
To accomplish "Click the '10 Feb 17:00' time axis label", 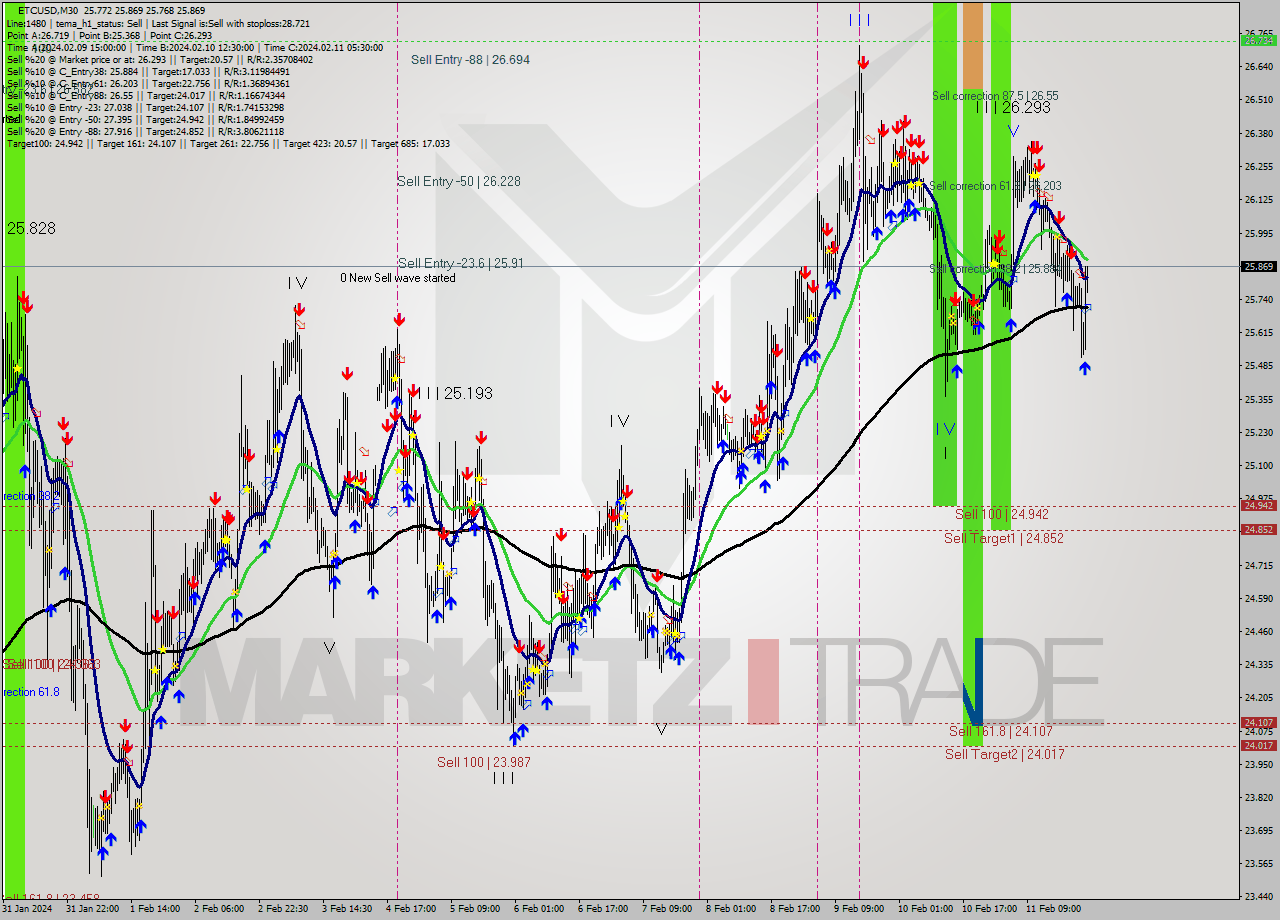I will point(987,909).
